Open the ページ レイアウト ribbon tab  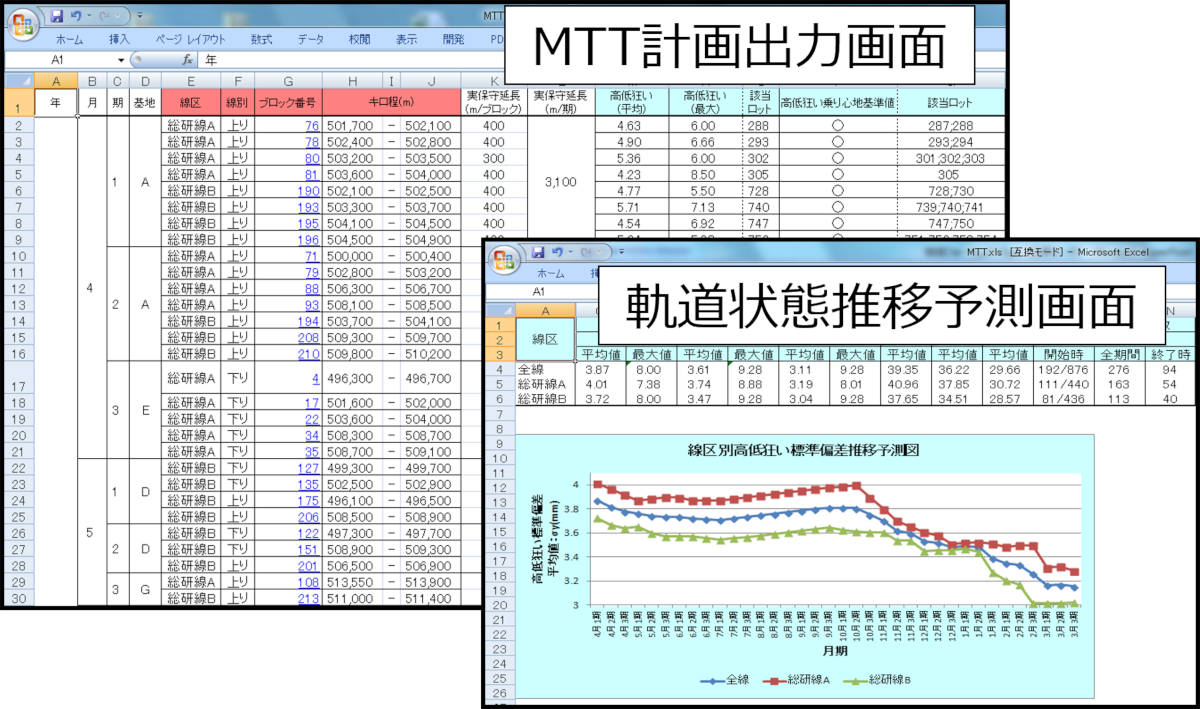coord(191,40)
